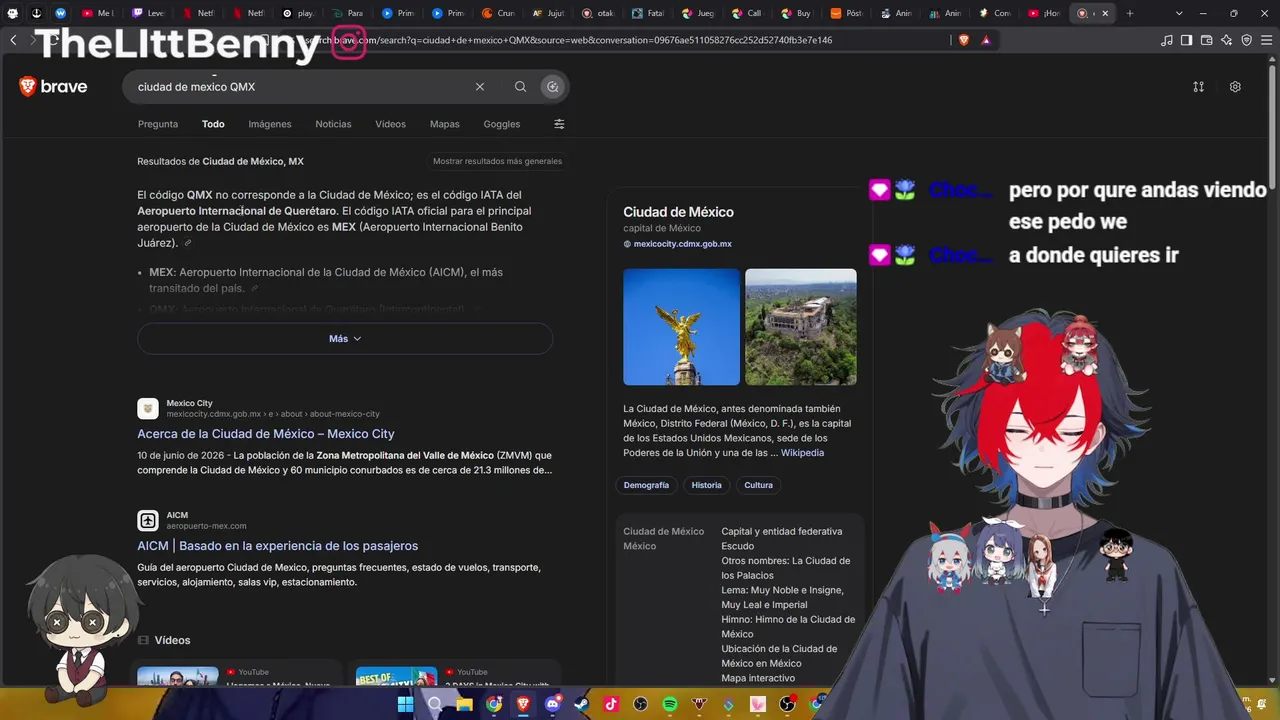1280x720 pixels.
Task: Open Spotify from the taskbar
Action: click(x=670, y=704)
